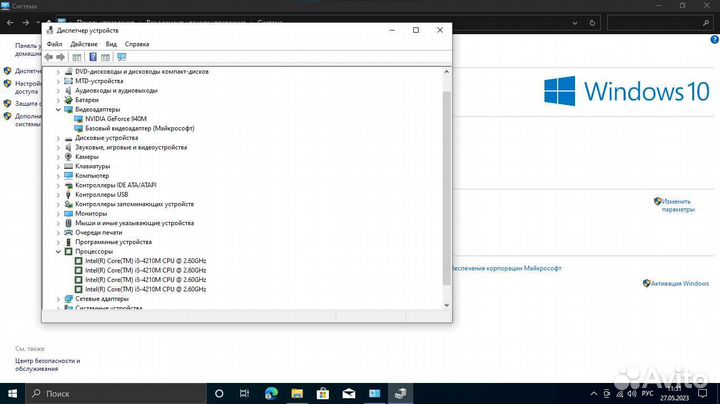Image resolution: width=720 pixels, height=404 pixels.
Task: Click the Батареи battery icon
Action: pyautogui.click(x=68, y=100)
